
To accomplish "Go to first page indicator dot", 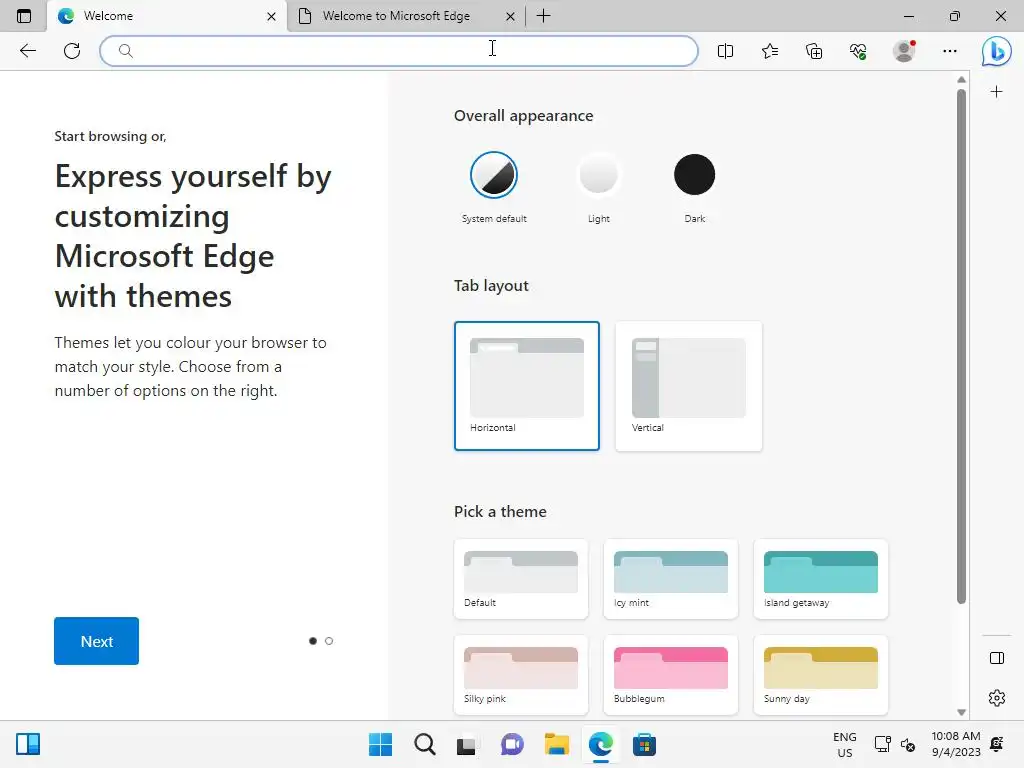I will click(x=313, y=641).
